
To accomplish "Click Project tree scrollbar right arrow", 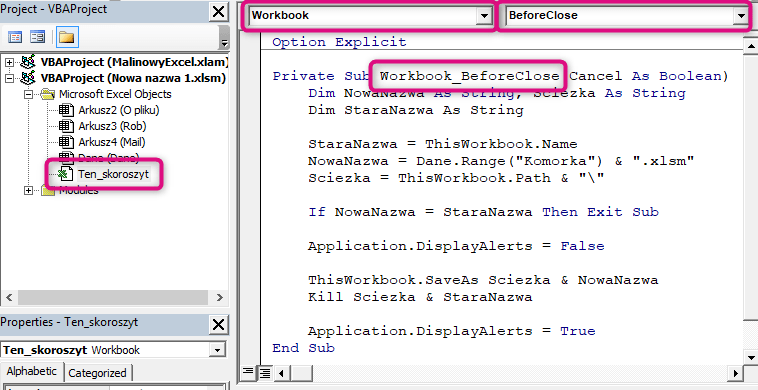I will [219, 297].
